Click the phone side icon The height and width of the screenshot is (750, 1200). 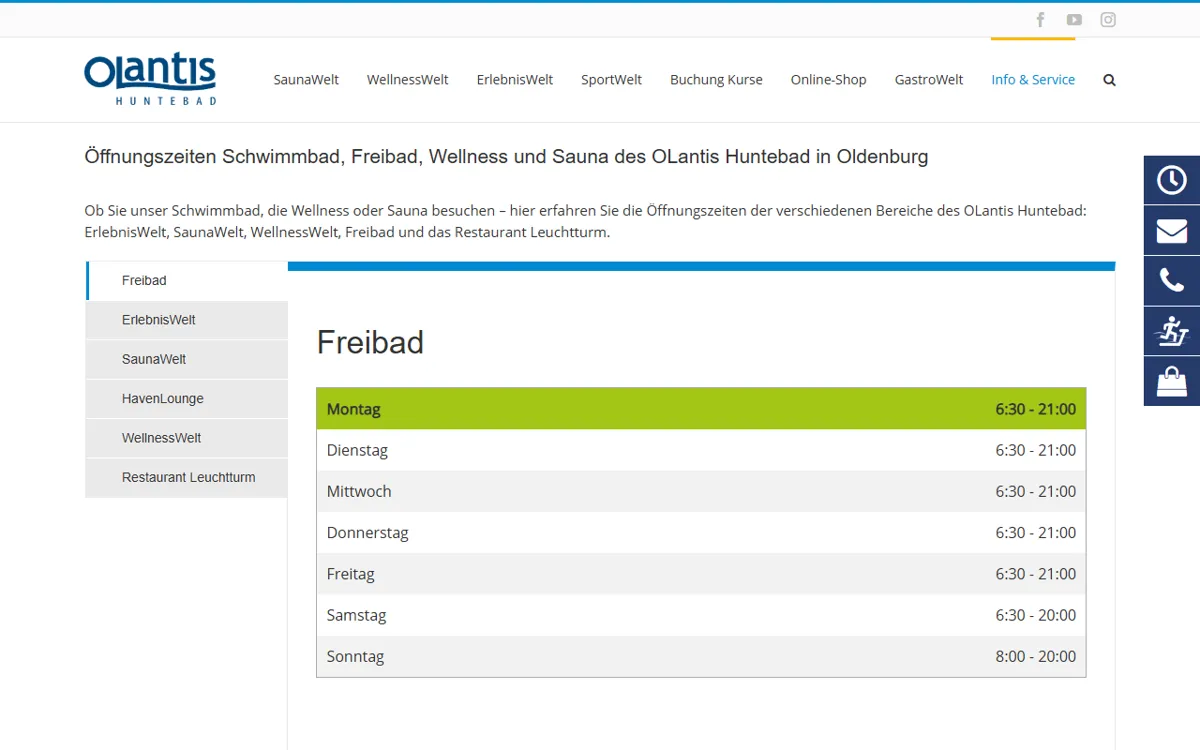pos(1172,281)
